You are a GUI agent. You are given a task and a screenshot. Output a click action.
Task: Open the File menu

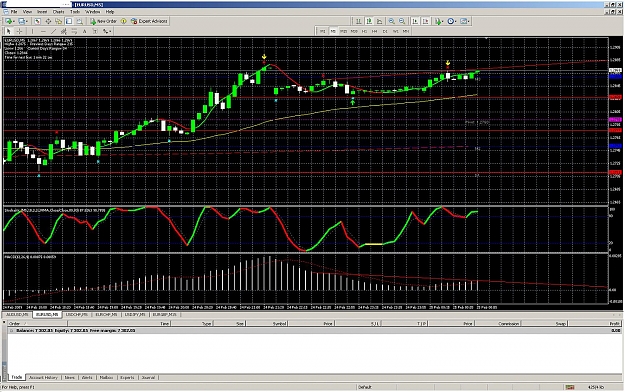coord(14,12)
